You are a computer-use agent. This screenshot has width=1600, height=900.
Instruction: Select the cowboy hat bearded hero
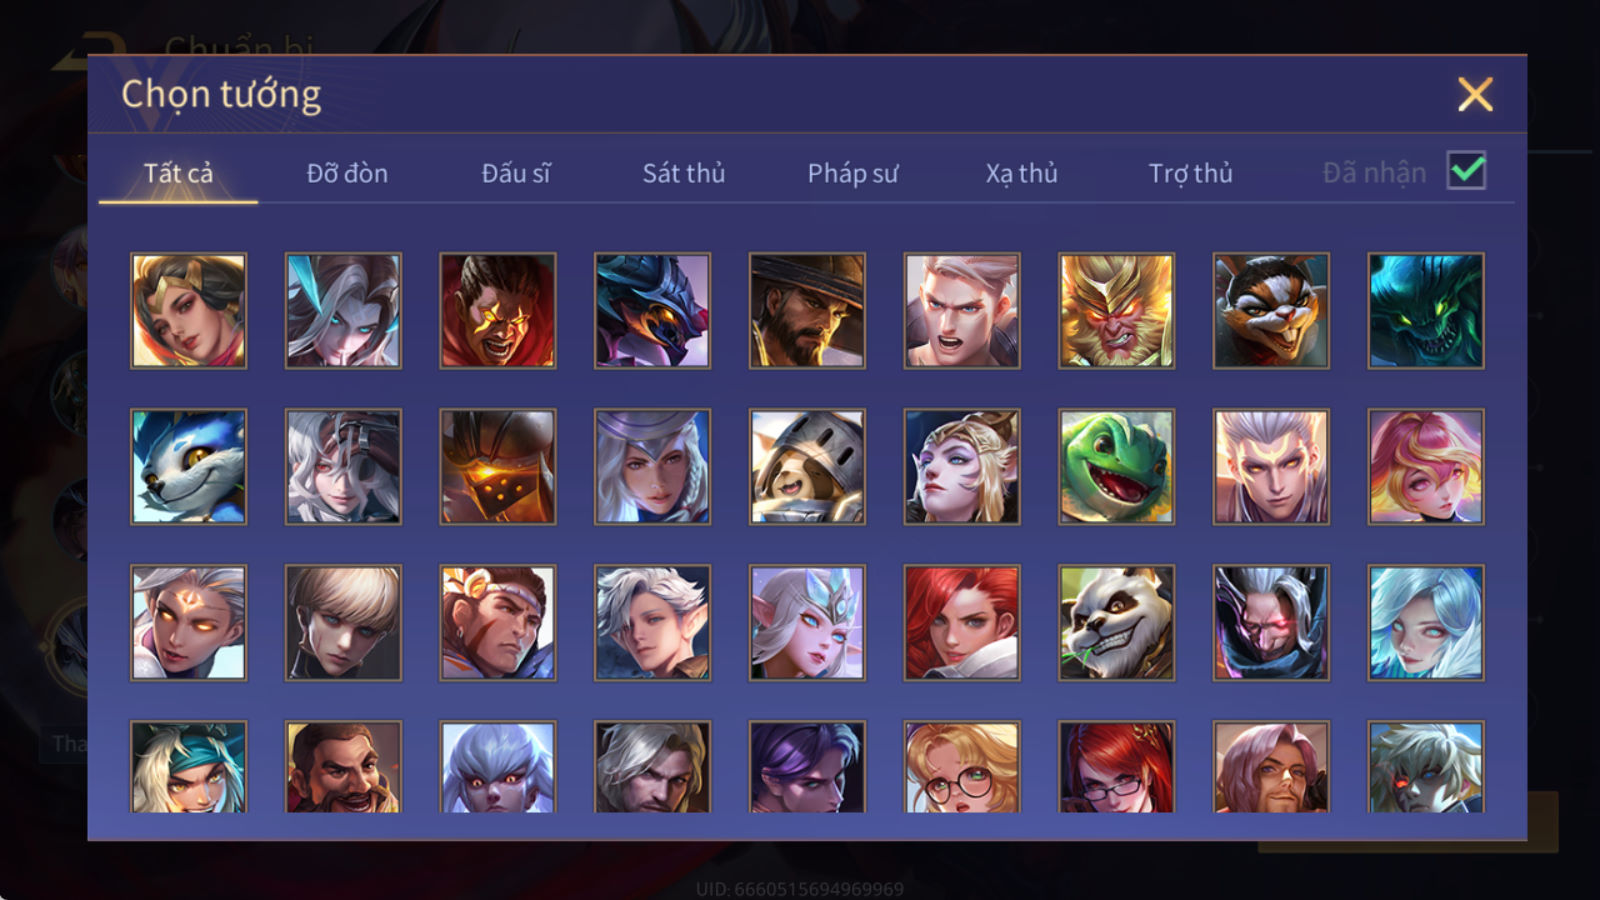tap(807, 311)
